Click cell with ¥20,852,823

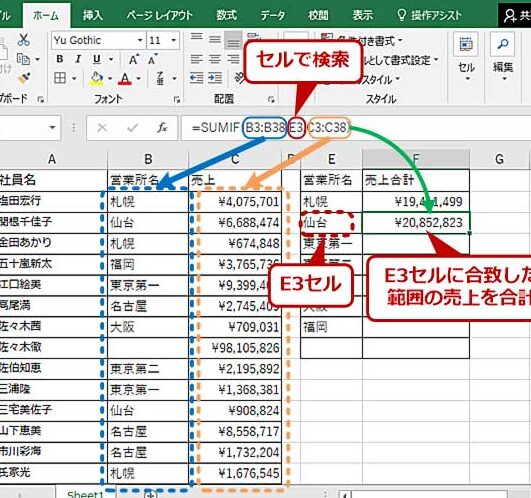416,222
